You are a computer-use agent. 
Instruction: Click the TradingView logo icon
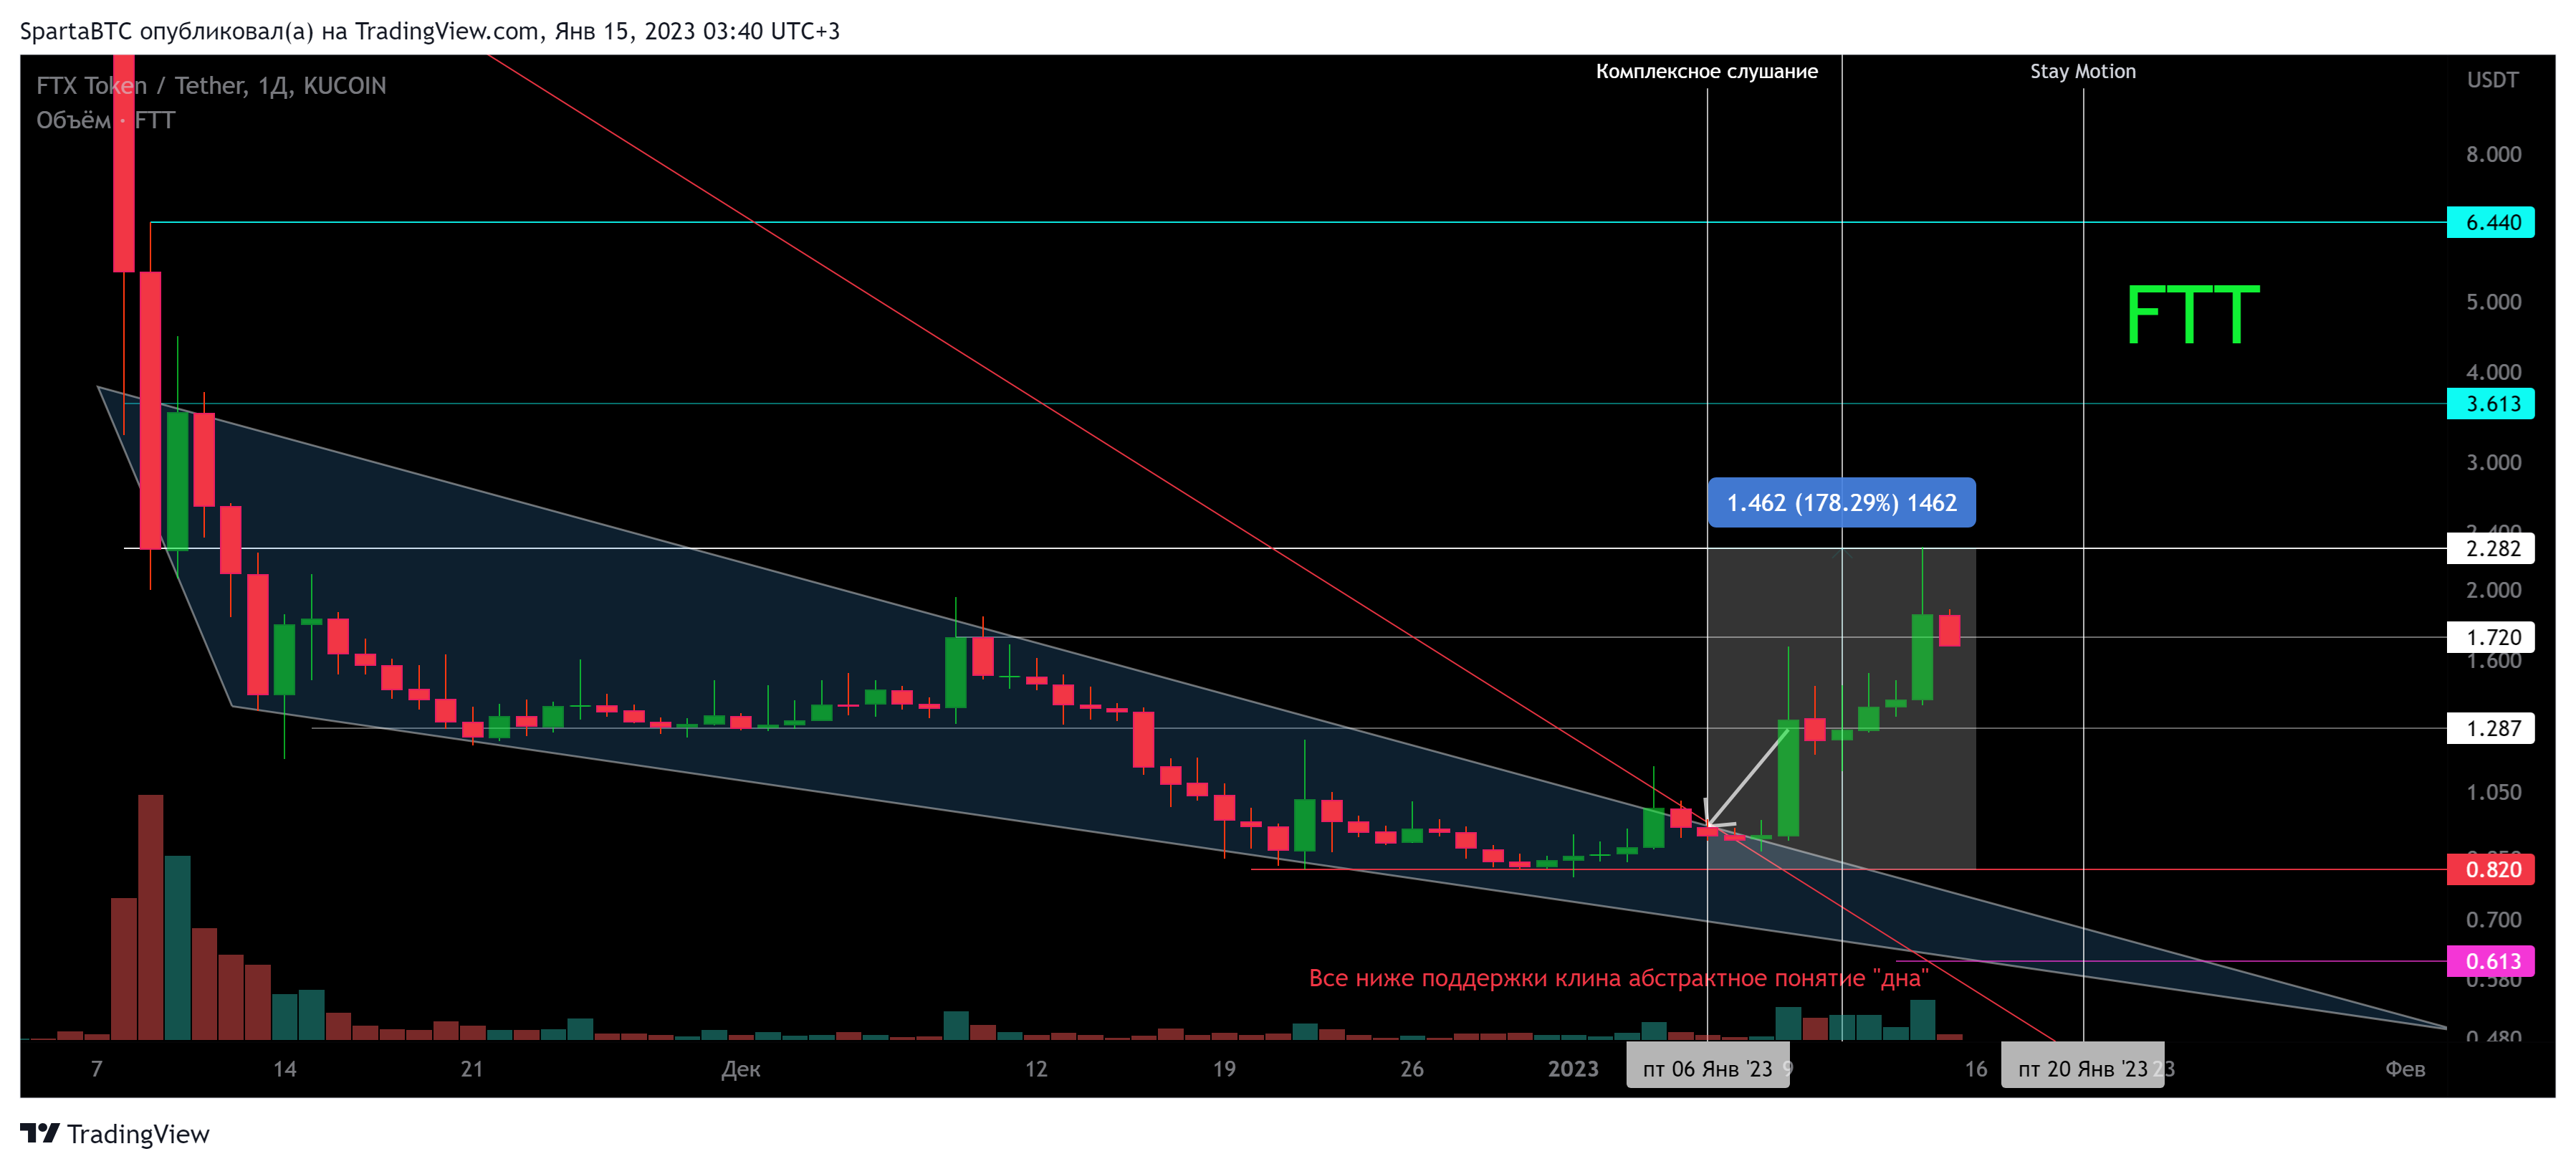click(40, 1133)
